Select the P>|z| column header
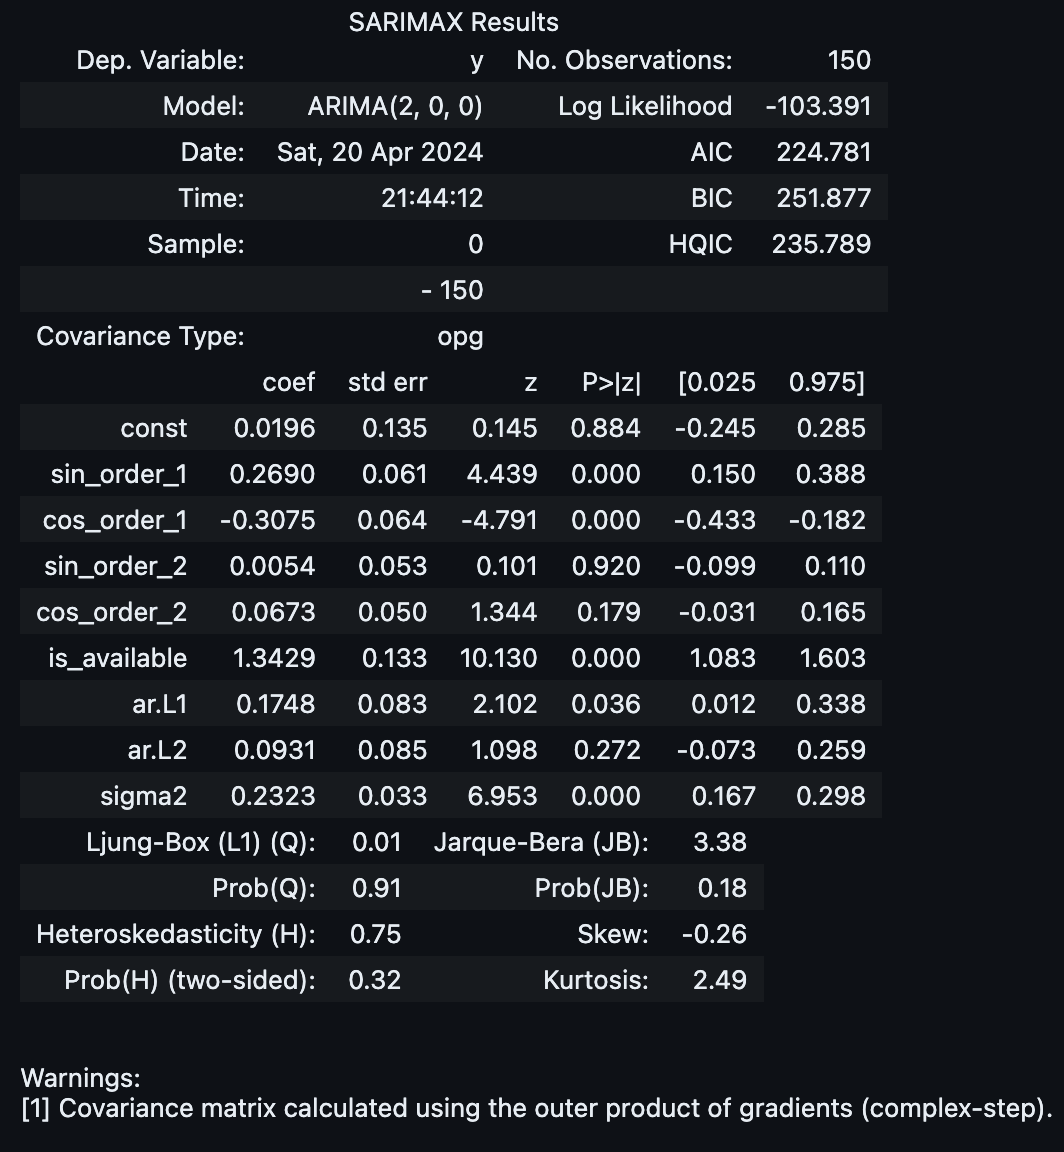The height and width of the screenshot is (1152, 1064). click(x=611, y=382)
